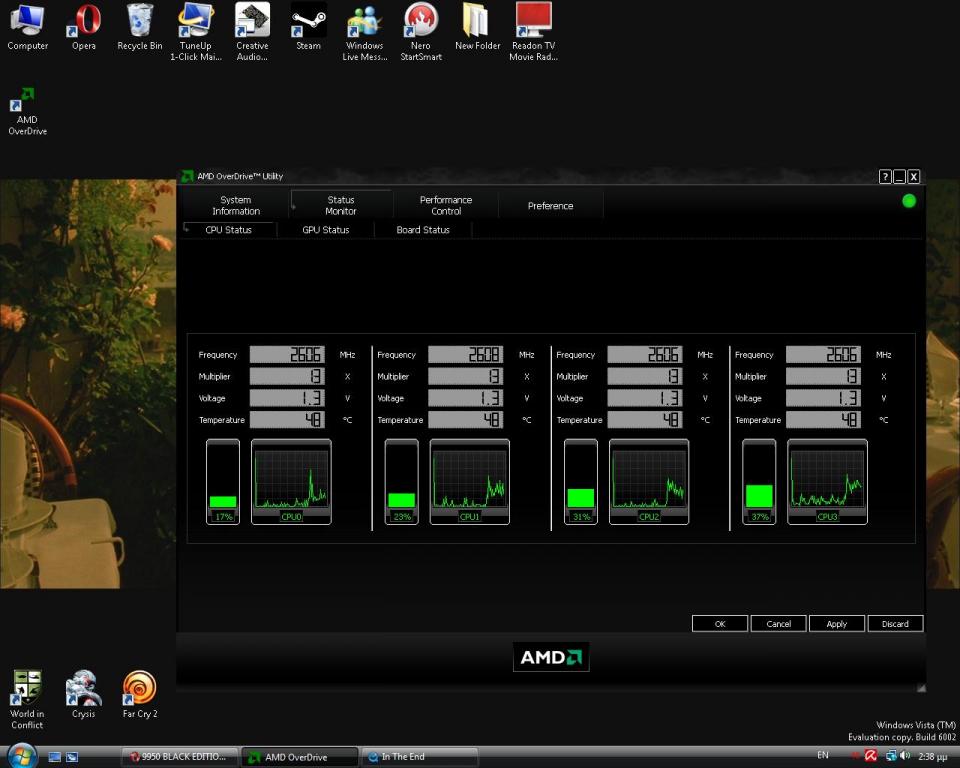Select the Recycle Bin icon
Viewport: 960px width, 768px height.
pyautogui.click(x=140, y=28)
